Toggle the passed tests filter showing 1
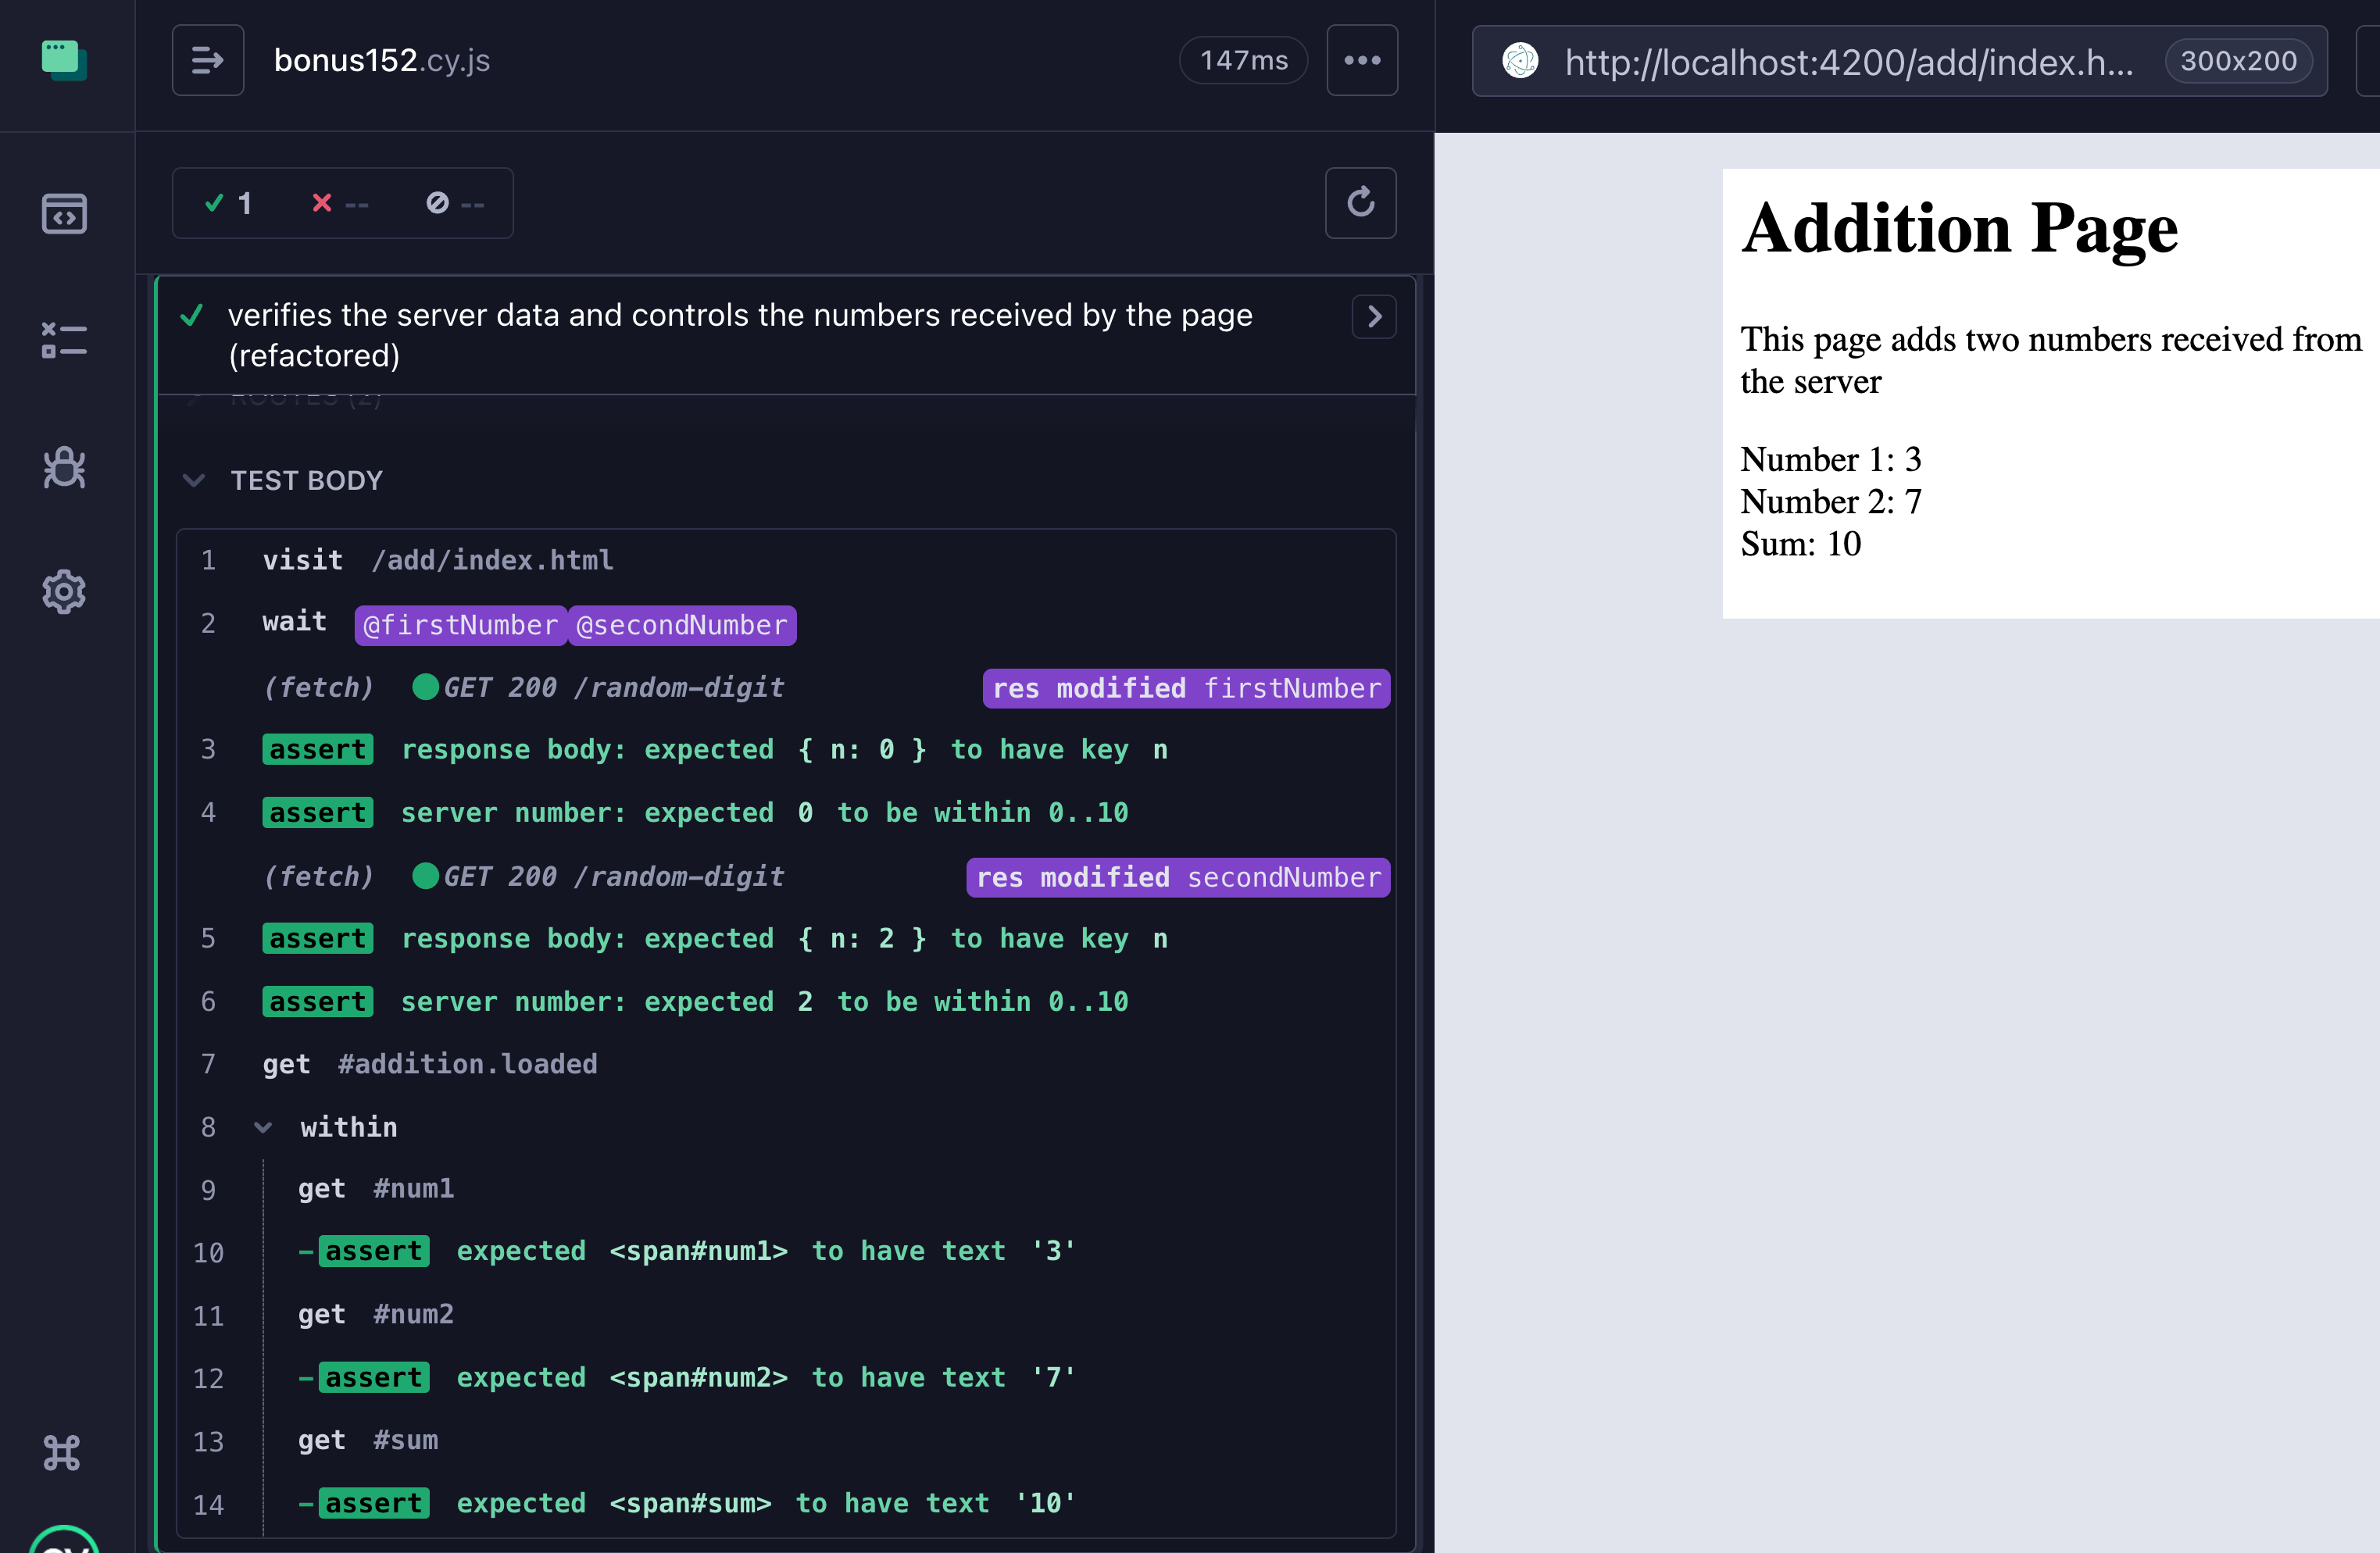The height and width of the screenshot is (1553, 2380). pos(228,203)
